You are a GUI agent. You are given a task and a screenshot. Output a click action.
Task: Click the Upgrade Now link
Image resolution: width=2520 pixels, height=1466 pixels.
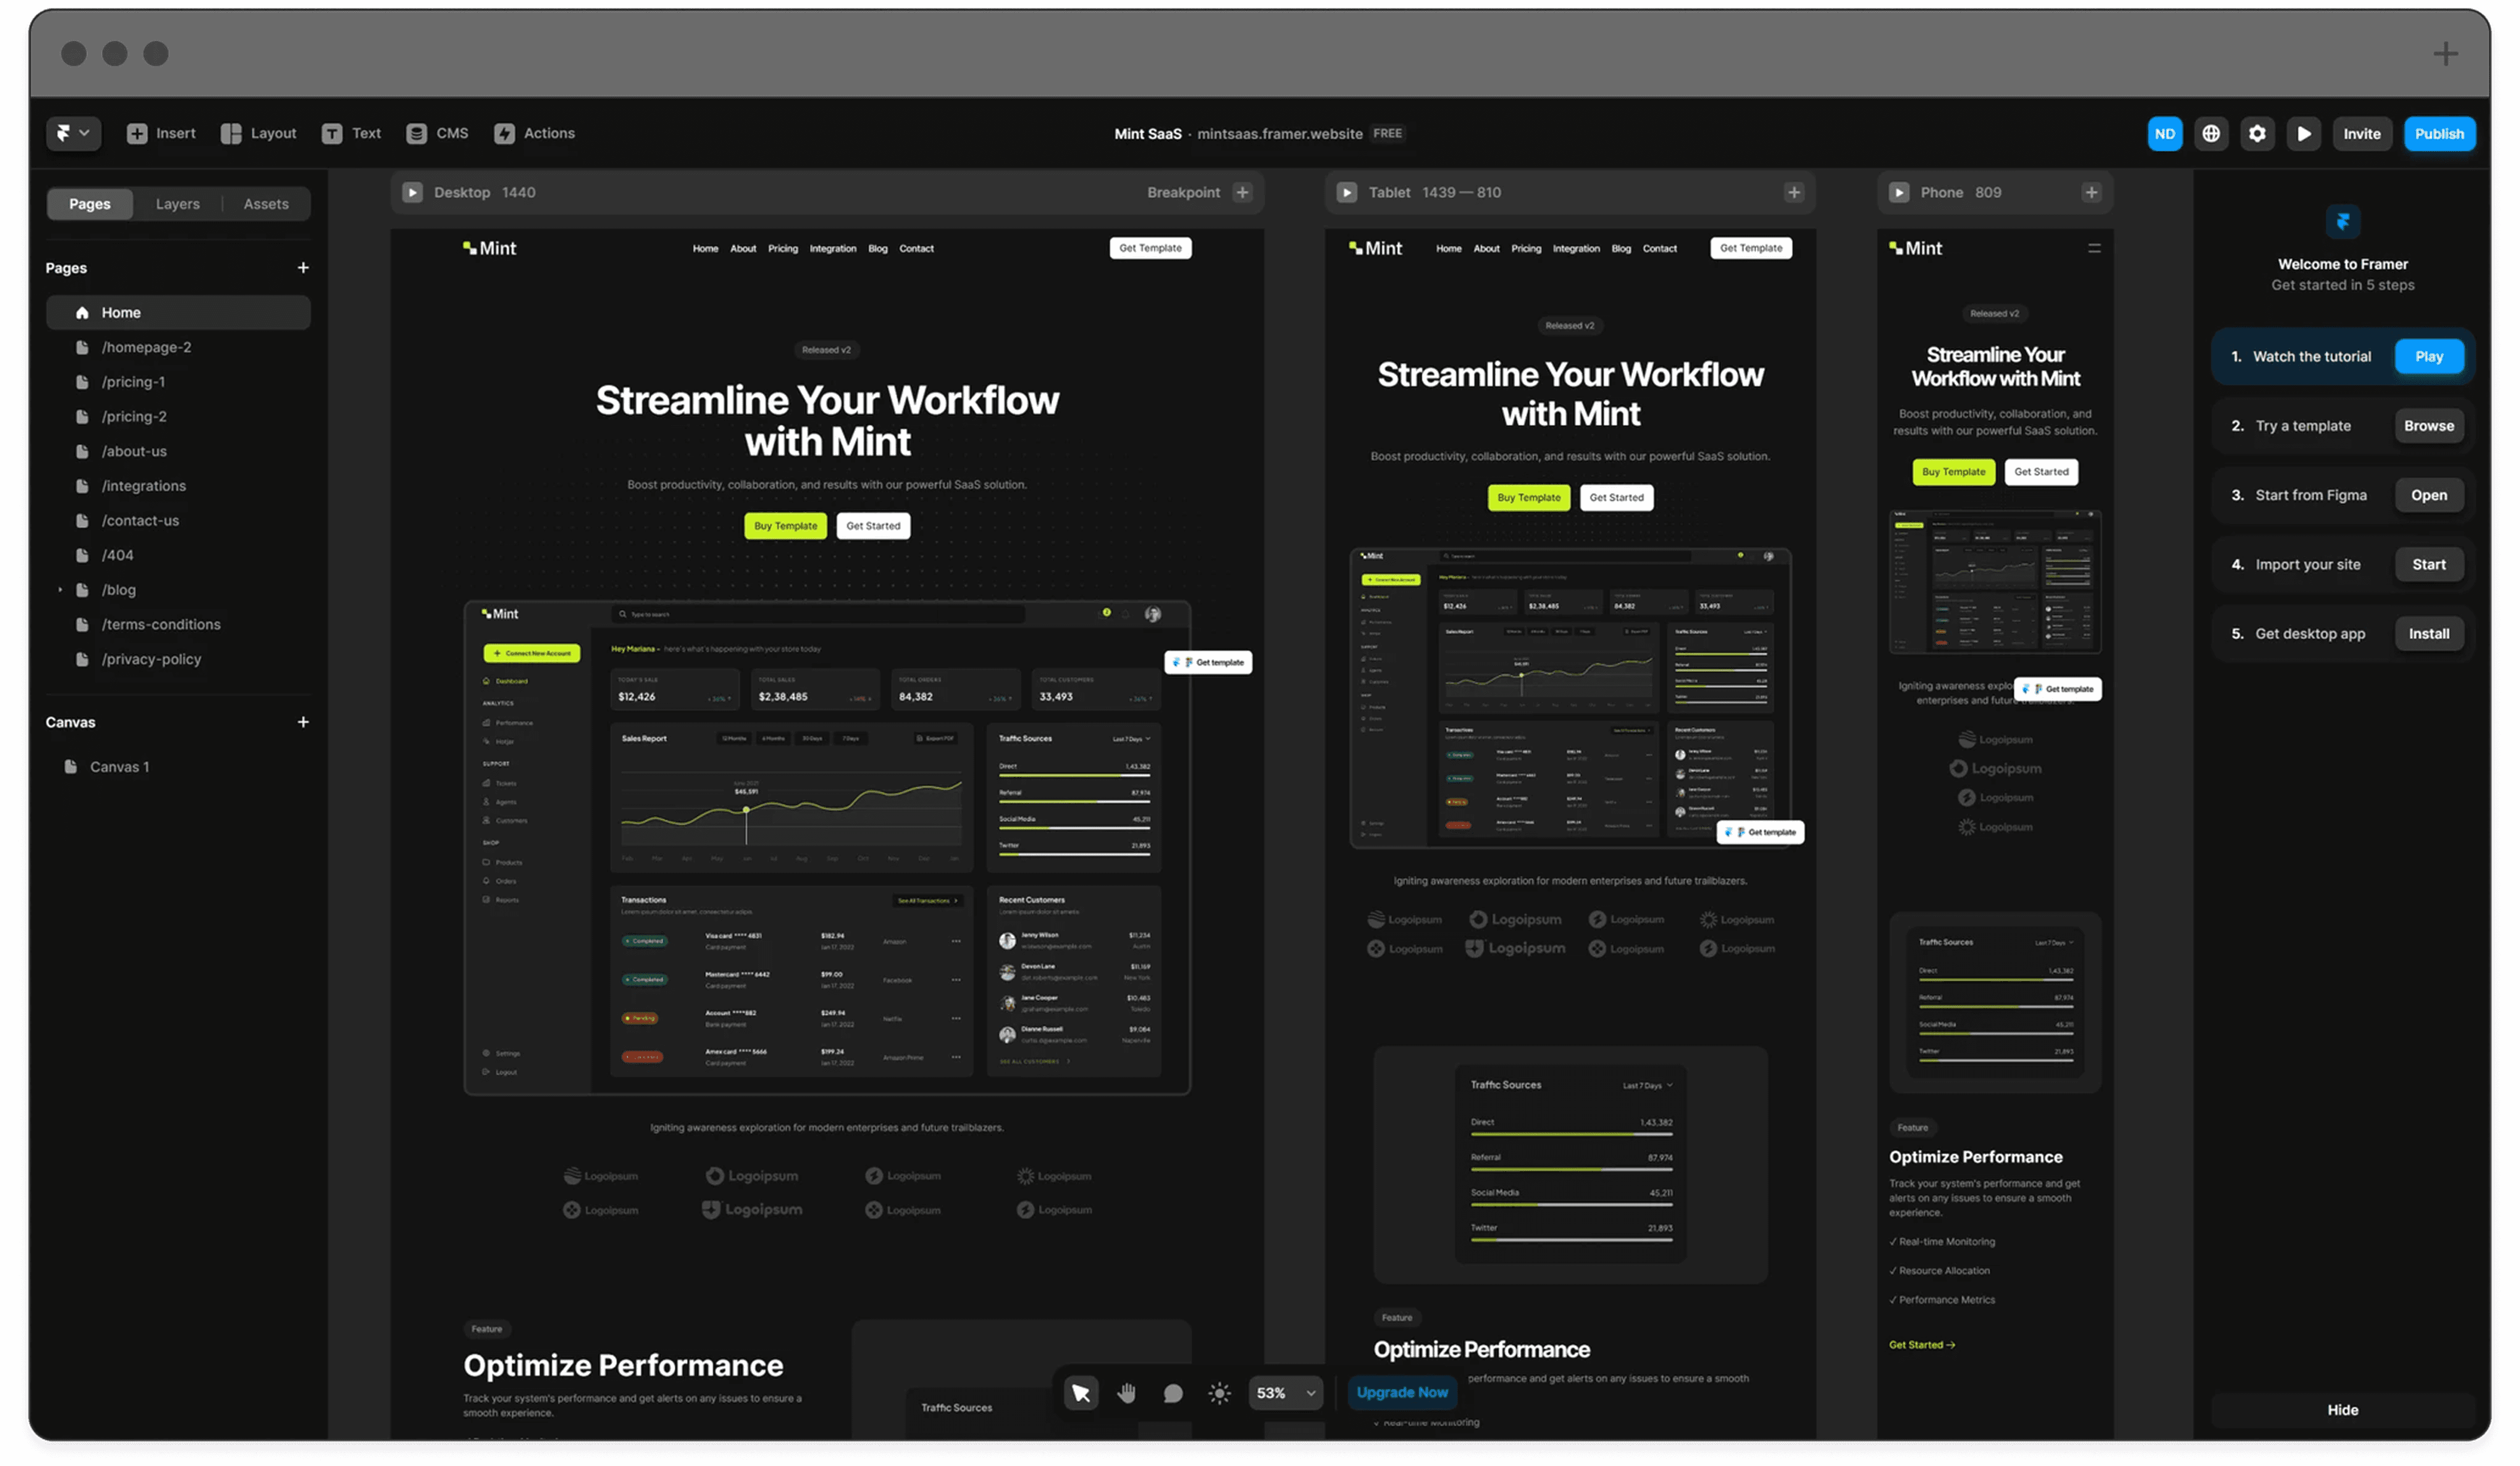(1401, 1392)
